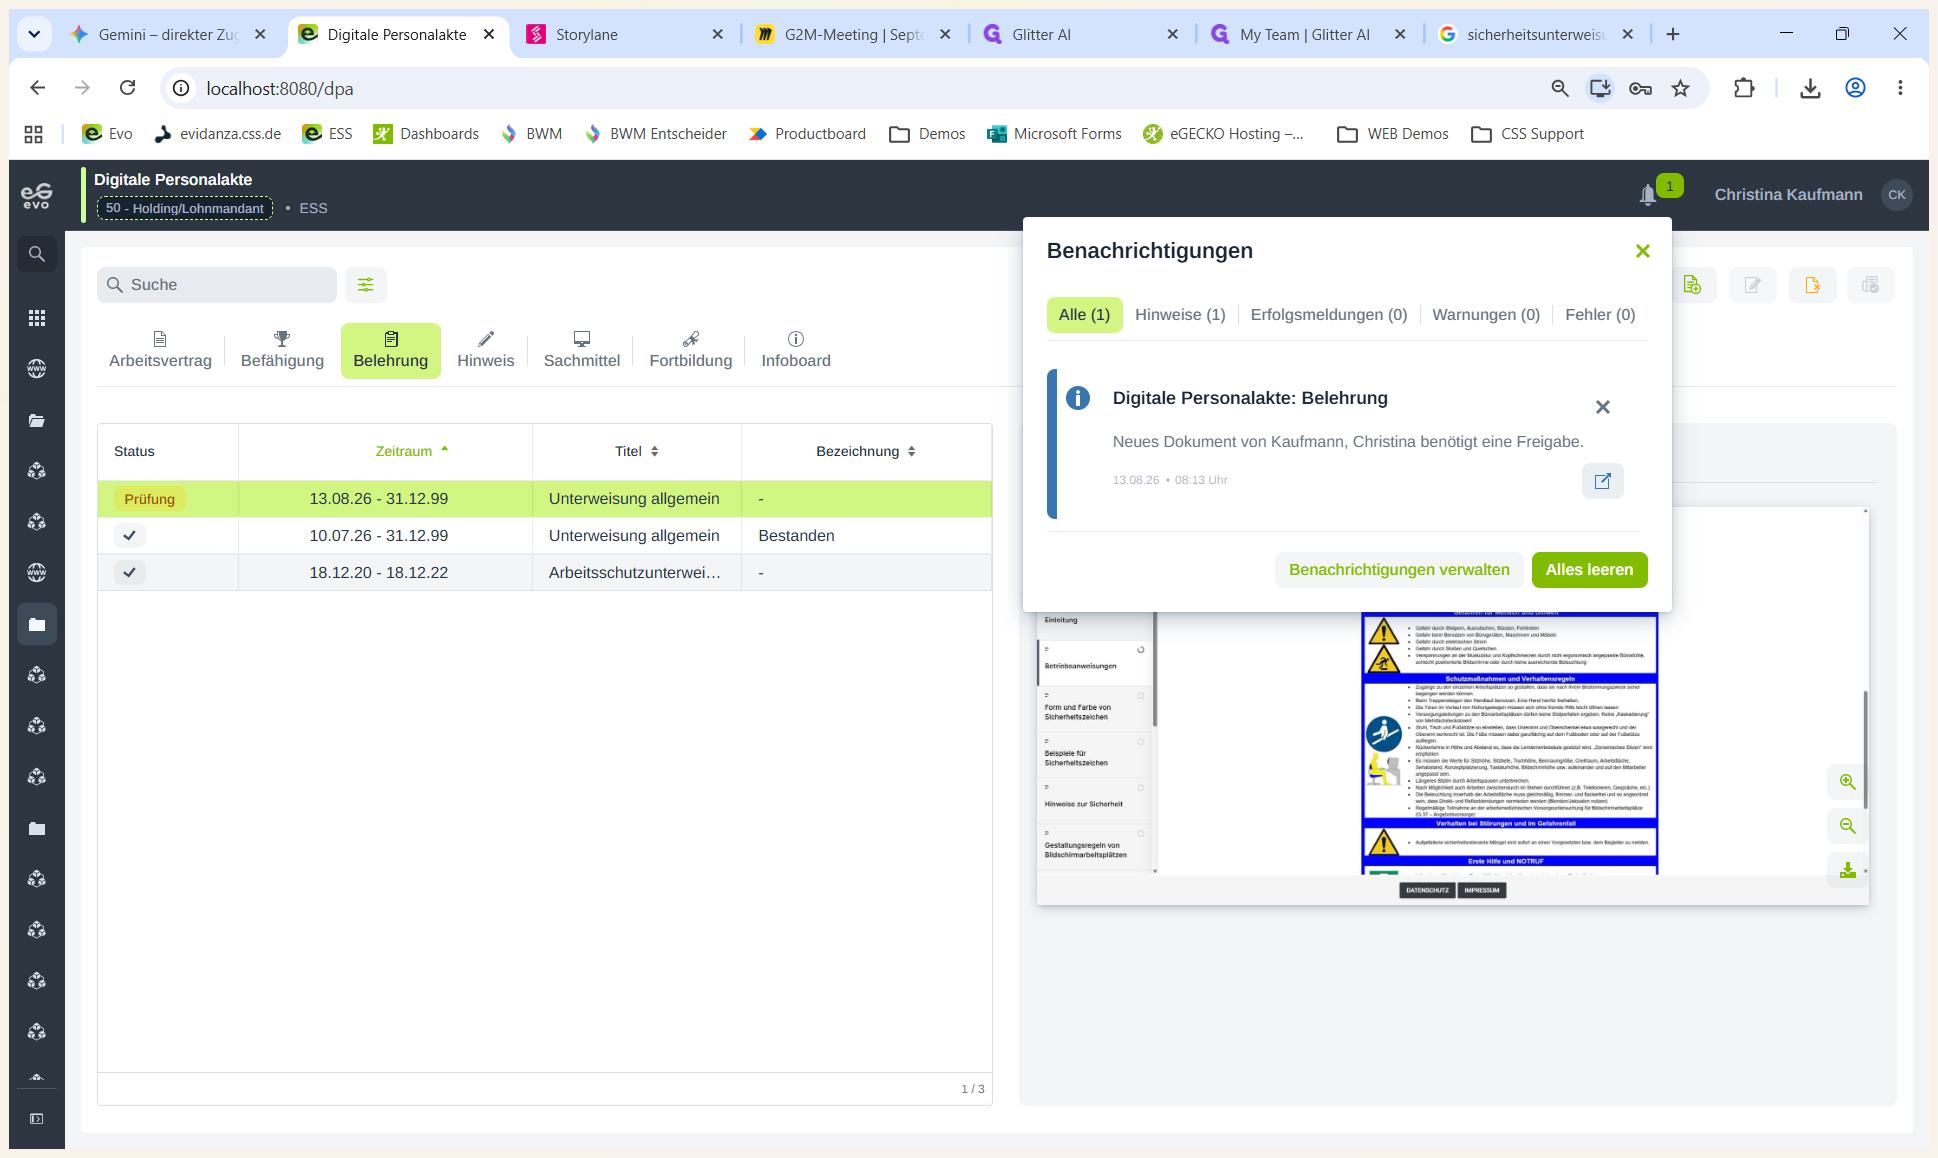Zoom in on the document preview
This screenshot has width=1938, height=1158.
click(x=1847, y=782)
